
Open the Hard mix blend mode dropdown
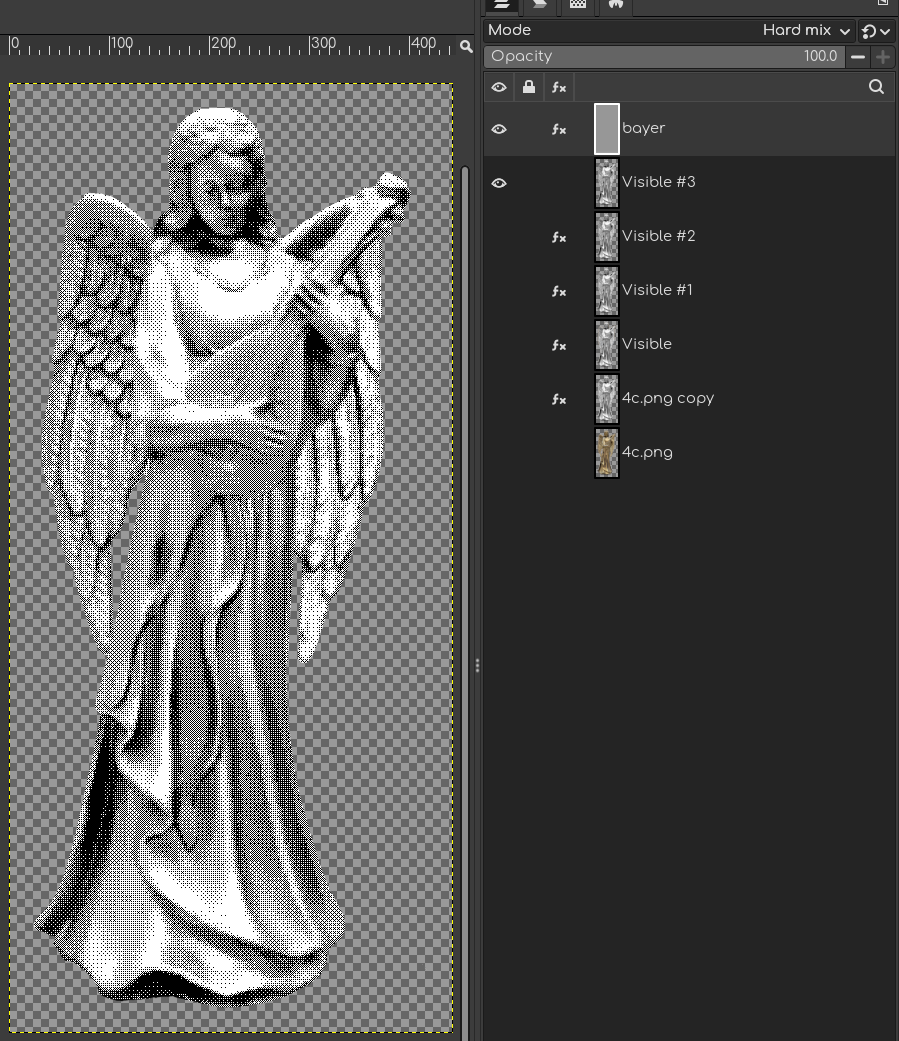[x=806, y=31]
